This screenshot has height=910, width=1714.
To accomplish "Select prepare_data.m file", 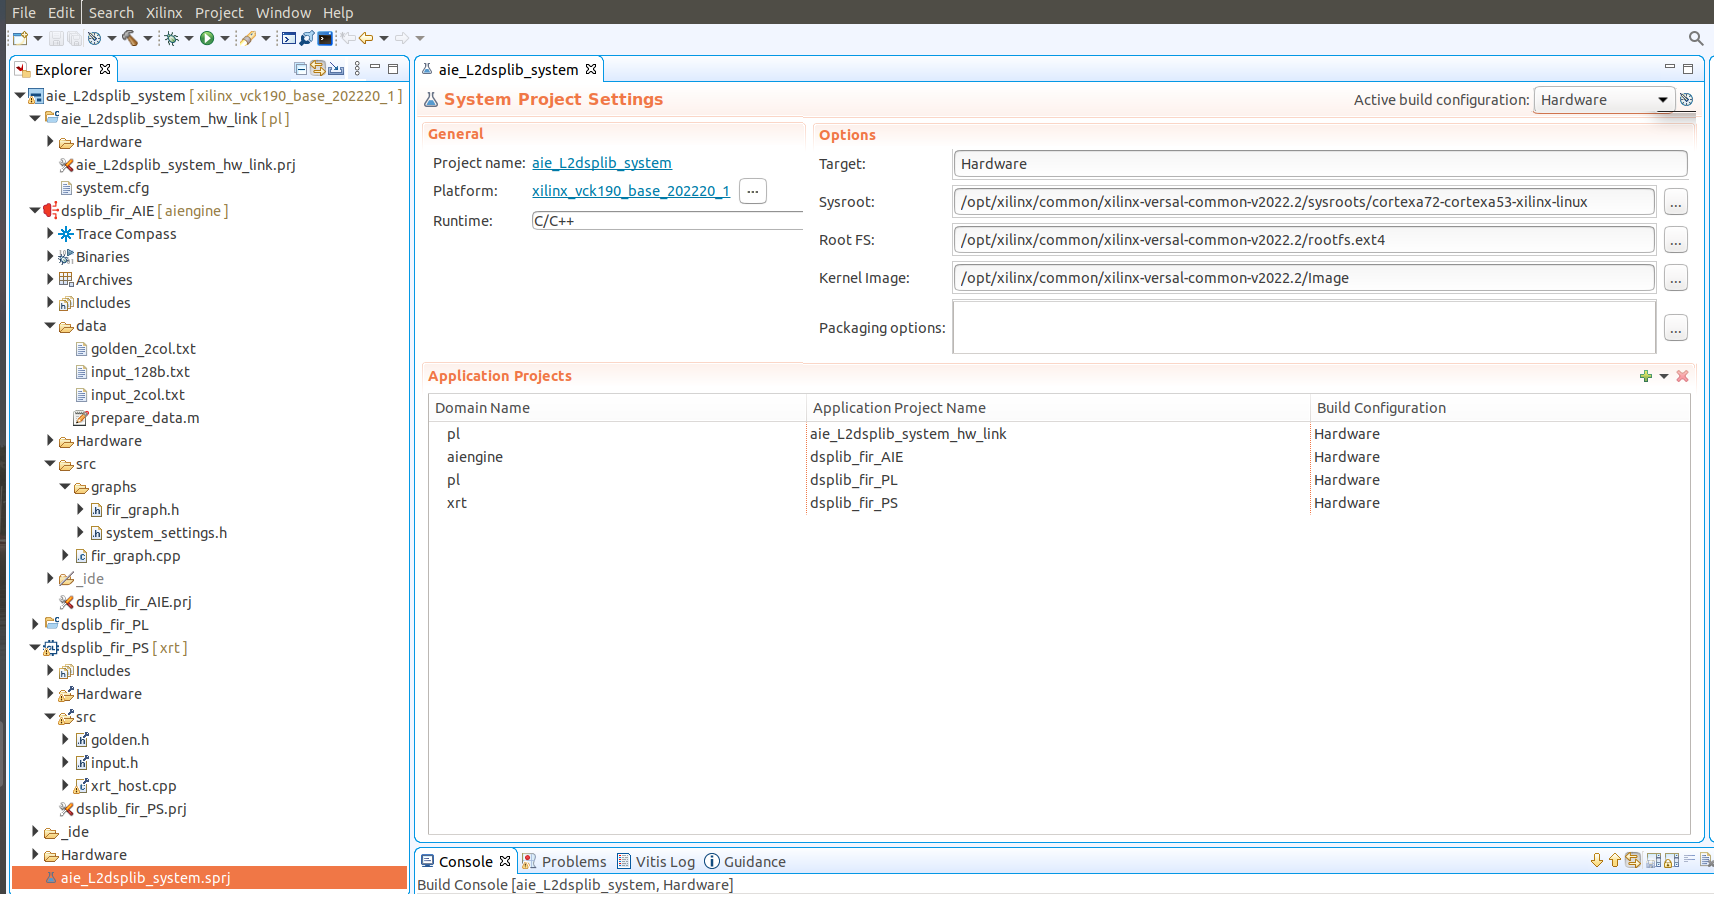I will (x=145, y=417).
